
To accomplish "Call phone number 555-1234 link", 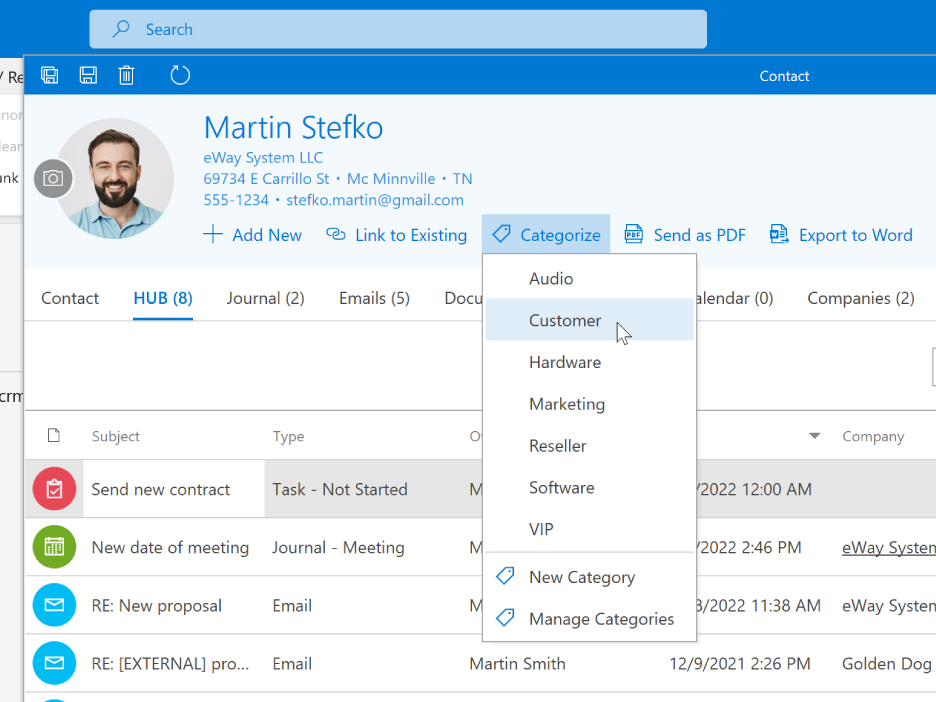I will pos(236,199).
